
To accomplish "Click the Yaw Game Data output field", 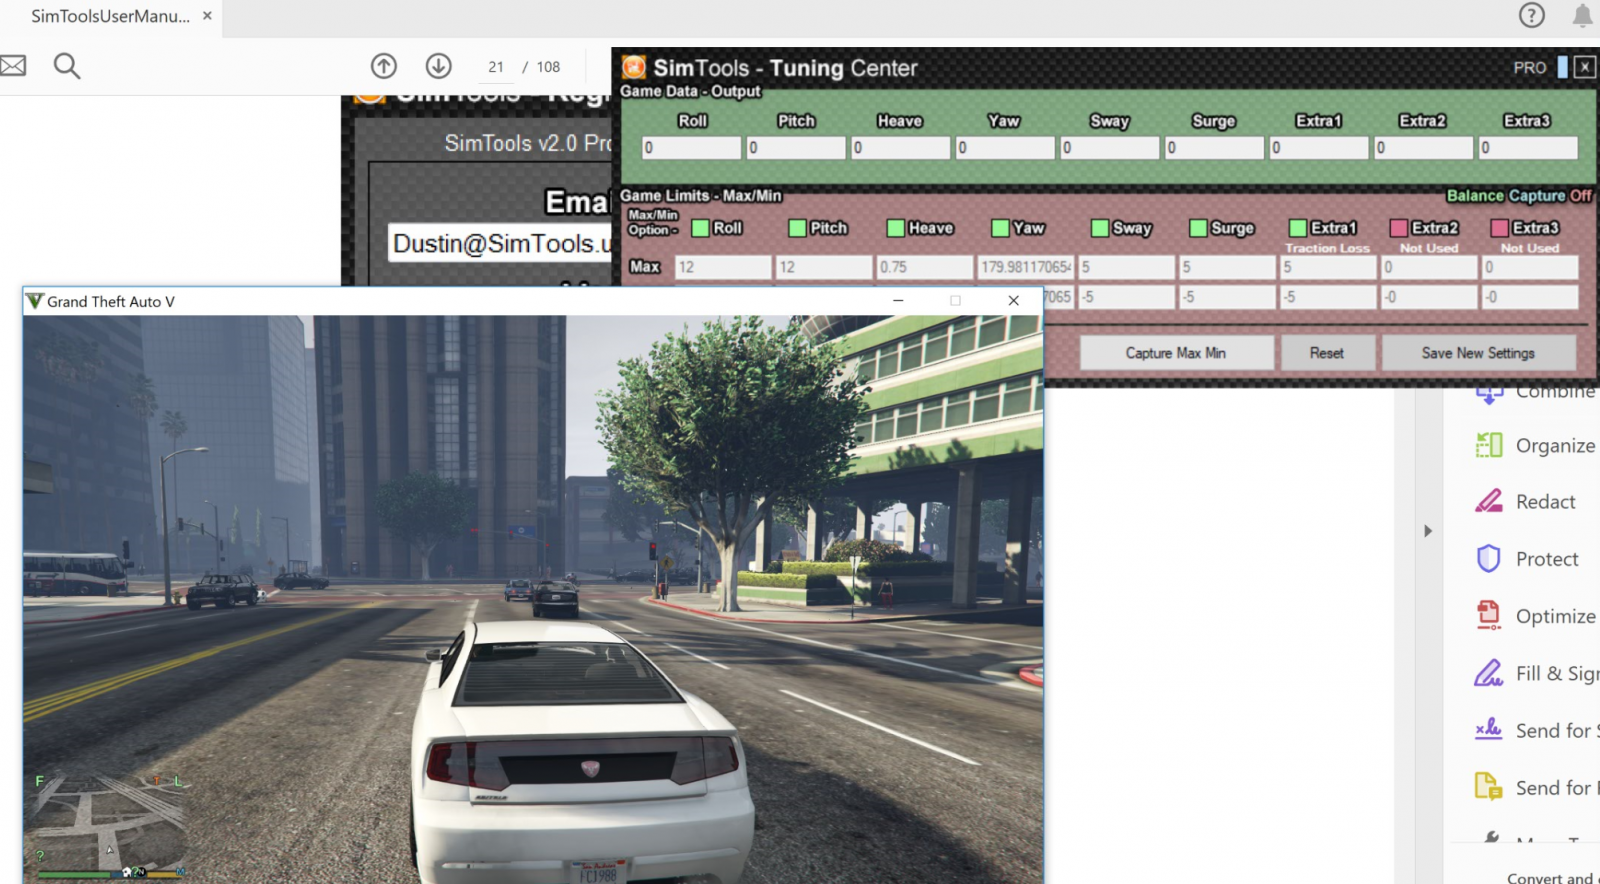I will (1005, 148).
